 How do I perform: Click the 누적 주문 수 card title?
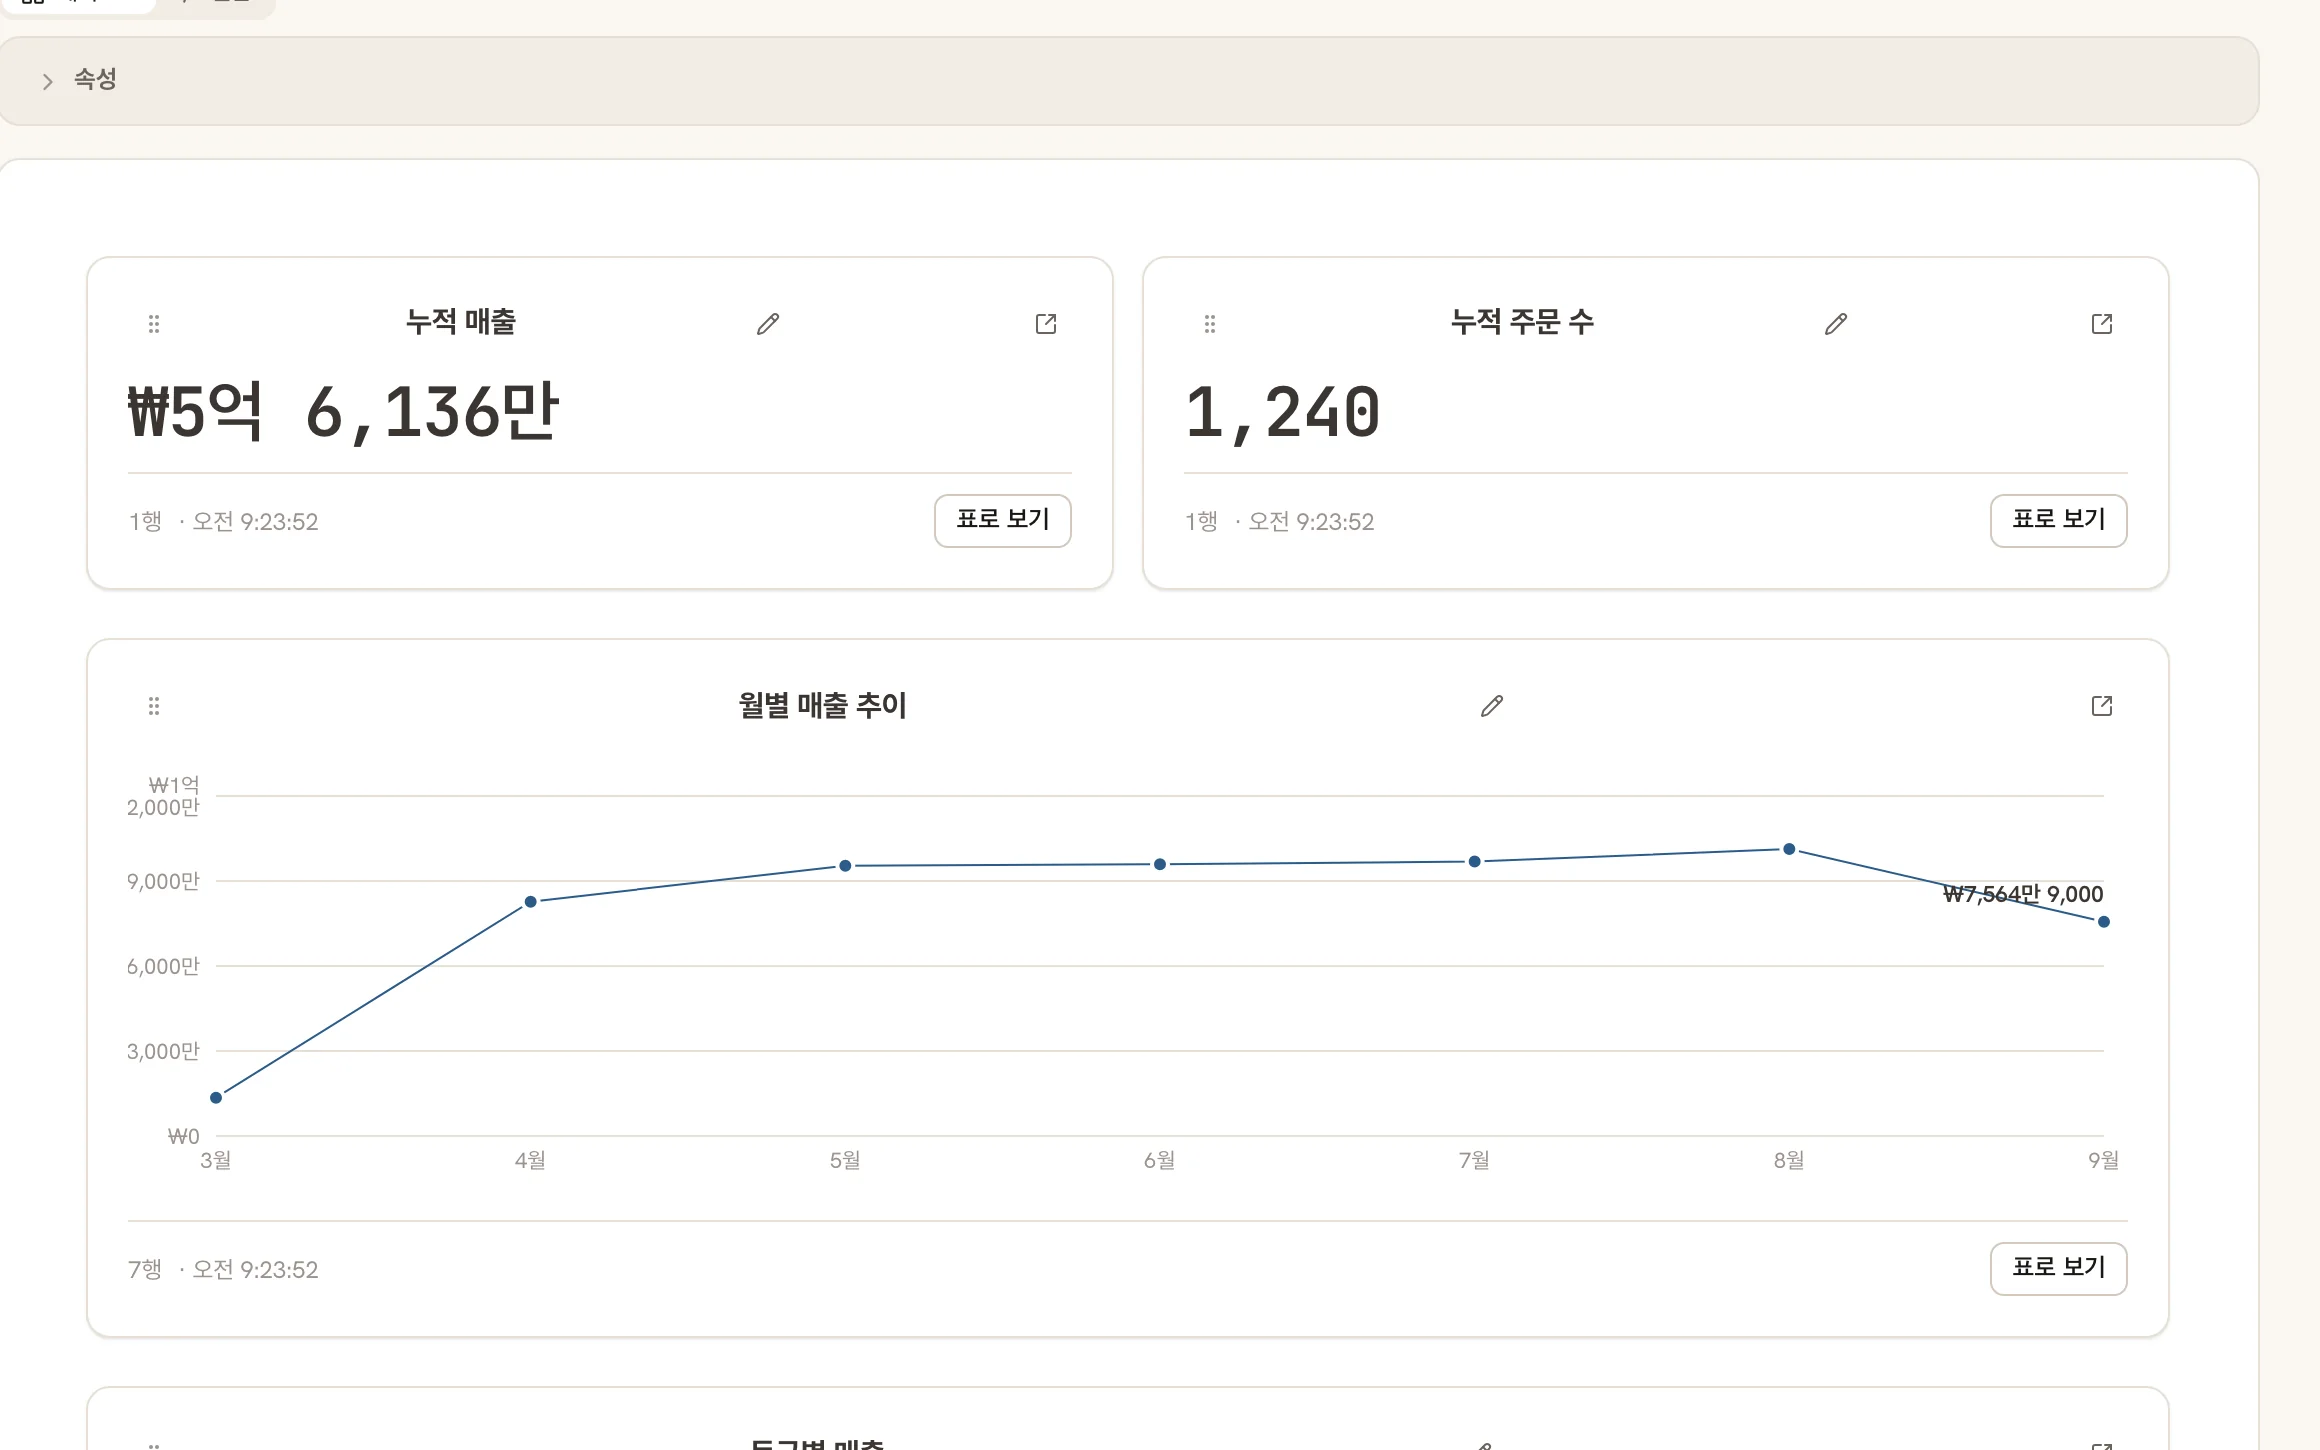coord(1522,322)
